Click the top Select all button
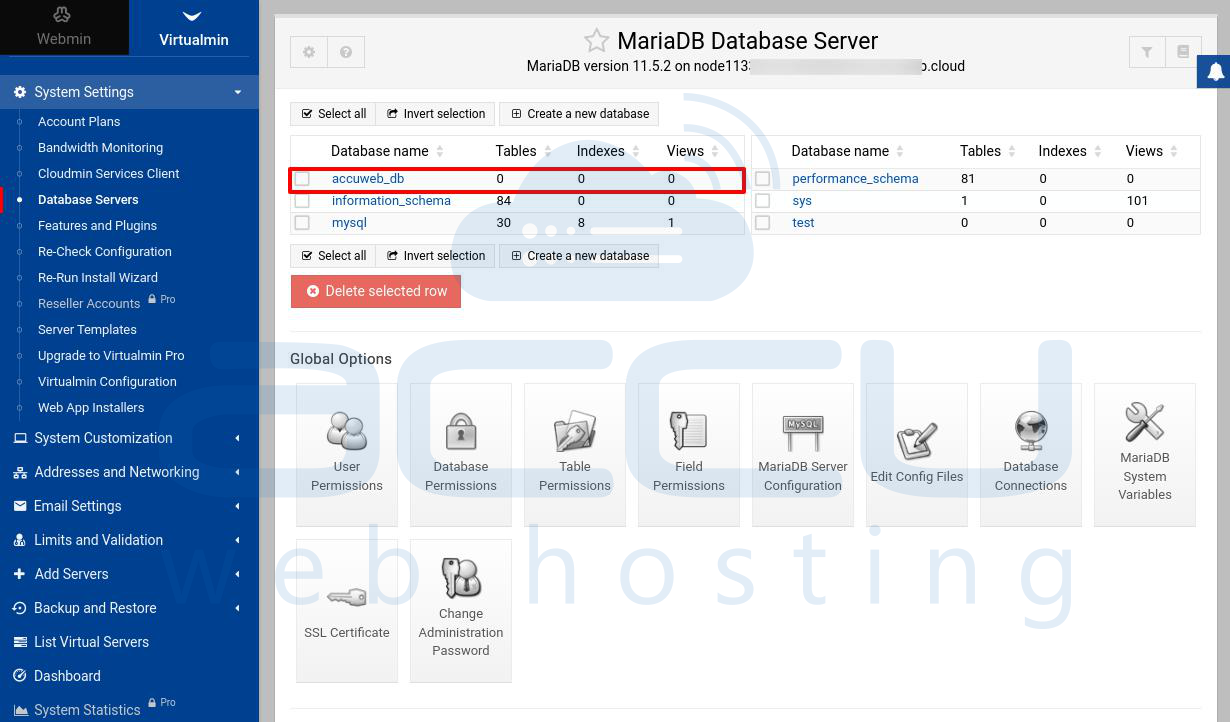The image size is (1230, 722). click(333, 114)
